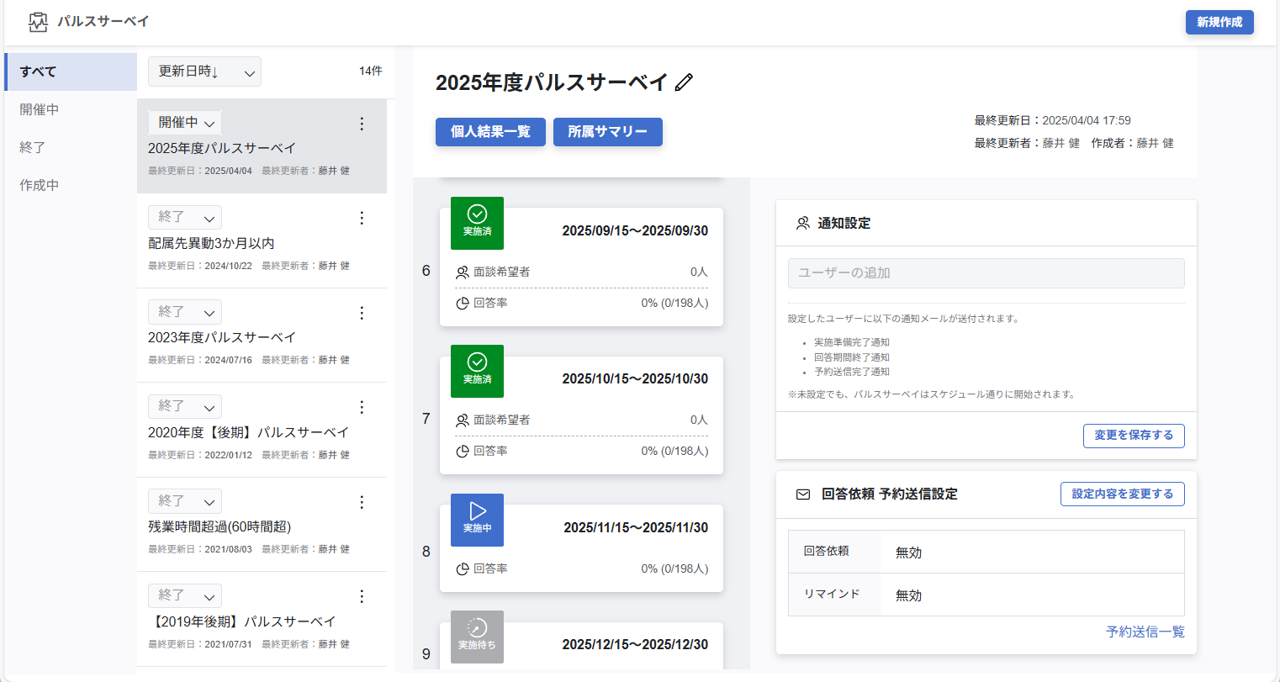This screenshot has height=682, width=1280.
Task: Open the 更新日時 sort dropdown
Action: (x=204, y=71)
